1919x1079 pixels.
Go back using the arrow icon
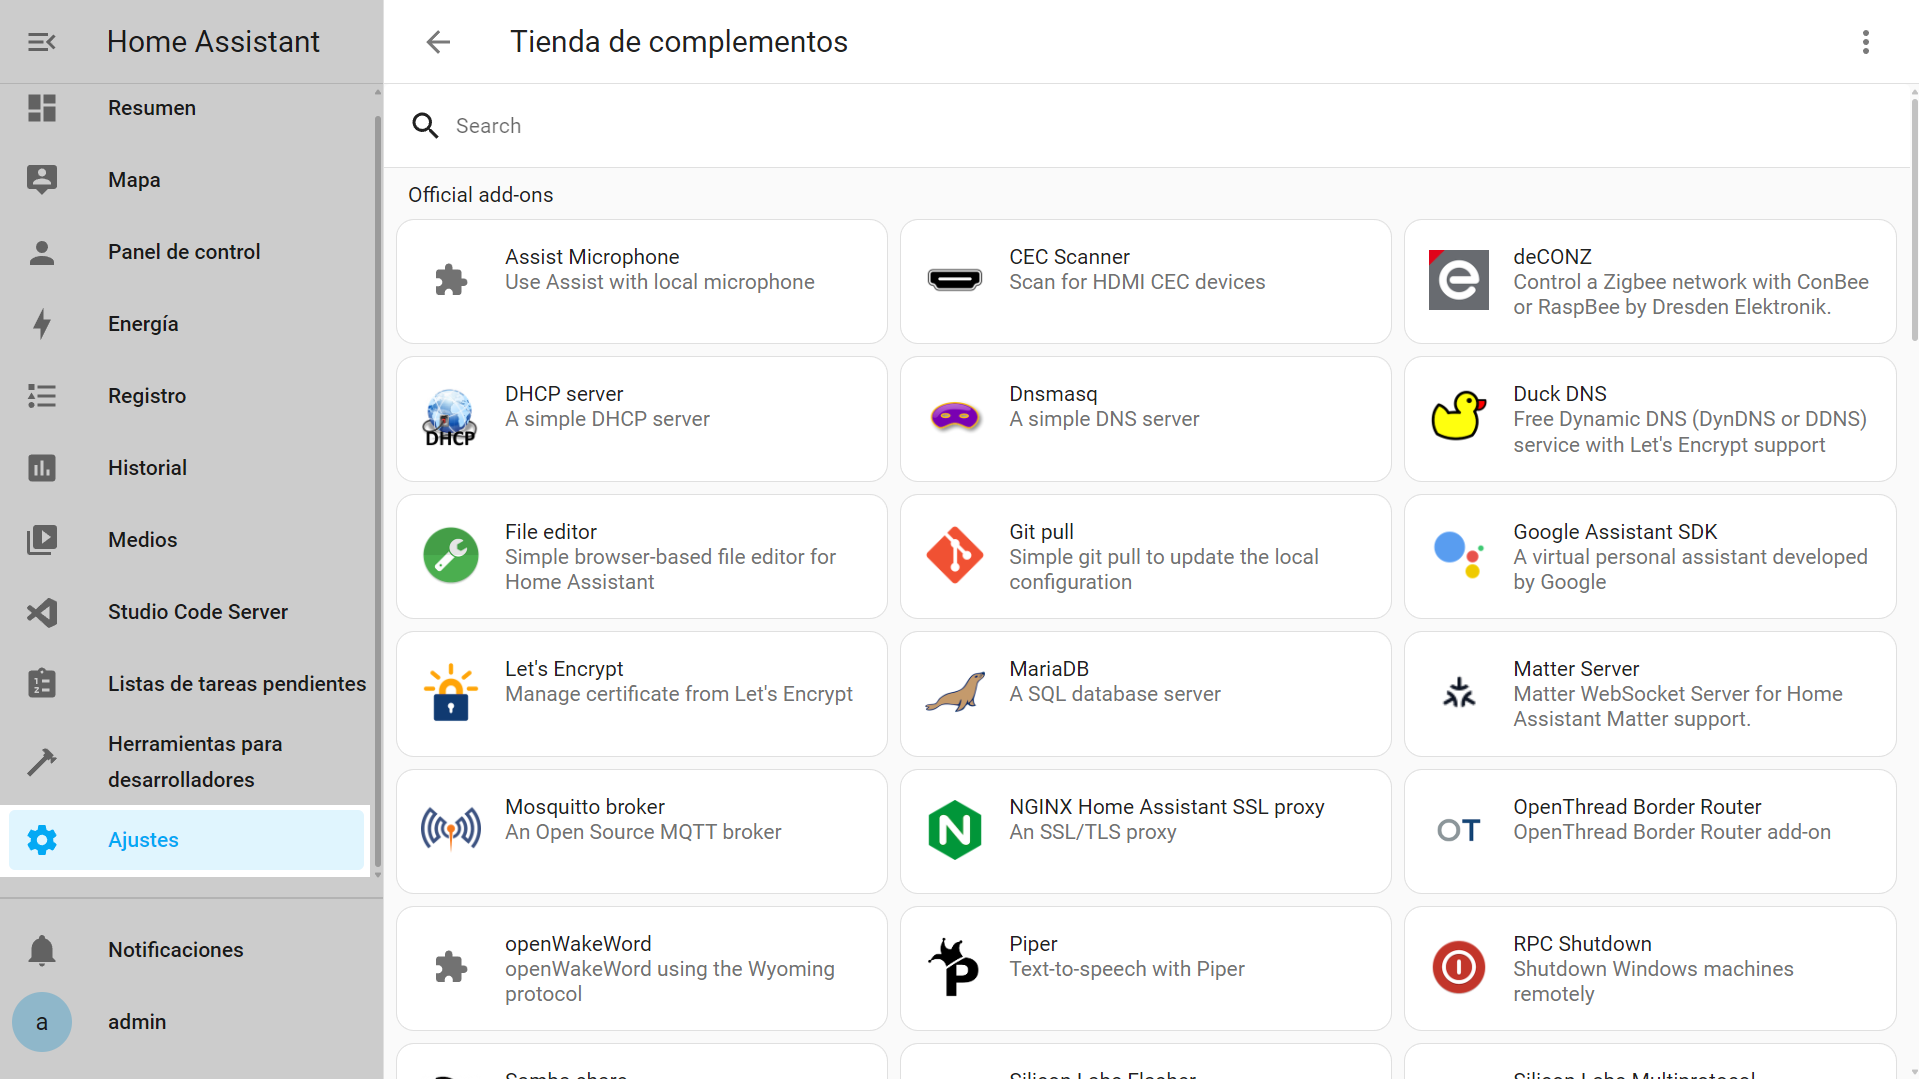click(438, 42)
